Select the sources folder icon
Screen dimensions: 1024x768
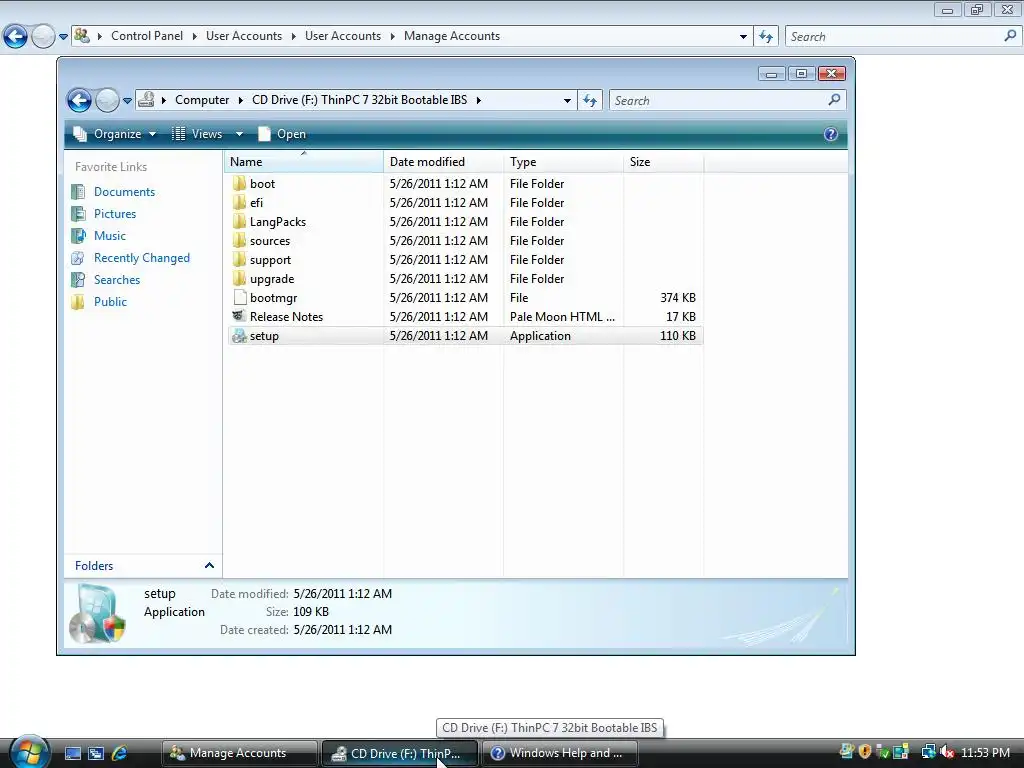(239, 240)
